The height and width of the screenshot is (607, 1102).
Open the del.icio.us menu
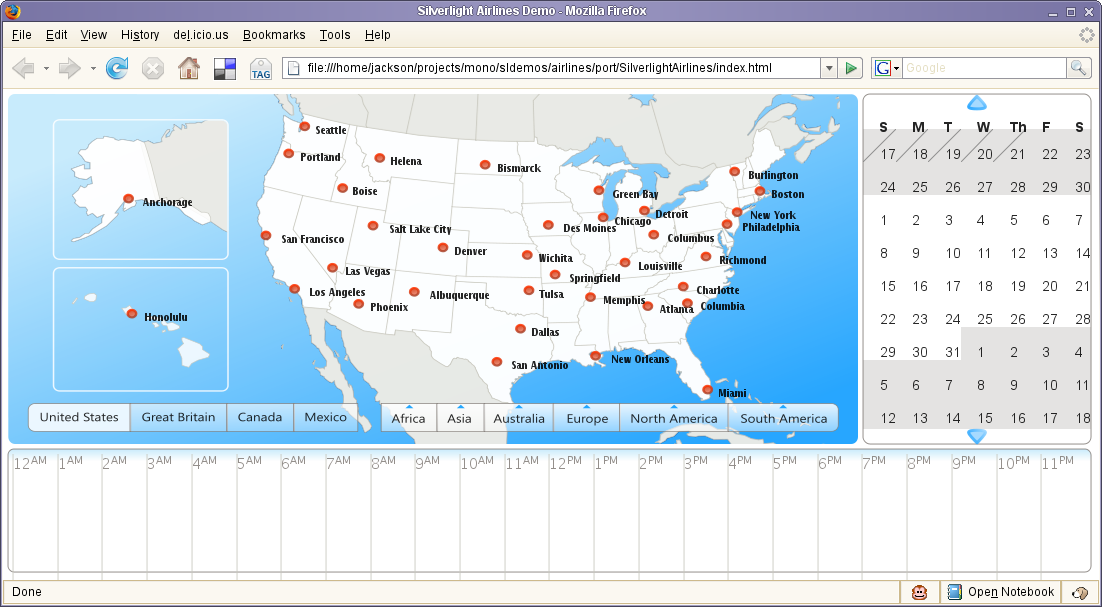[201, 34]
